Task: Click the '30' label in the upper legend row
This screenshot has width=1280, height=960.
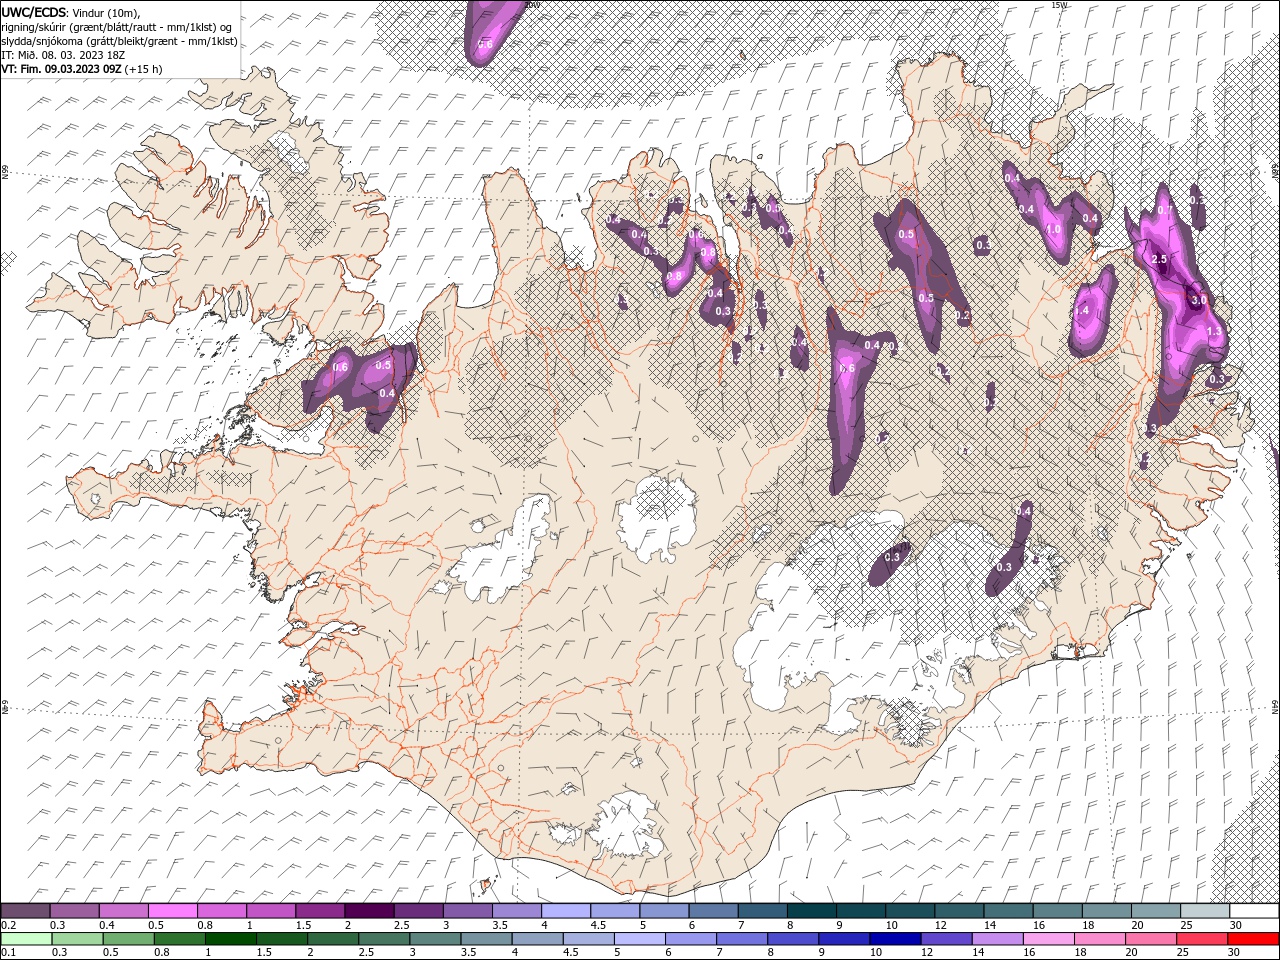Action: (1236, 925)
